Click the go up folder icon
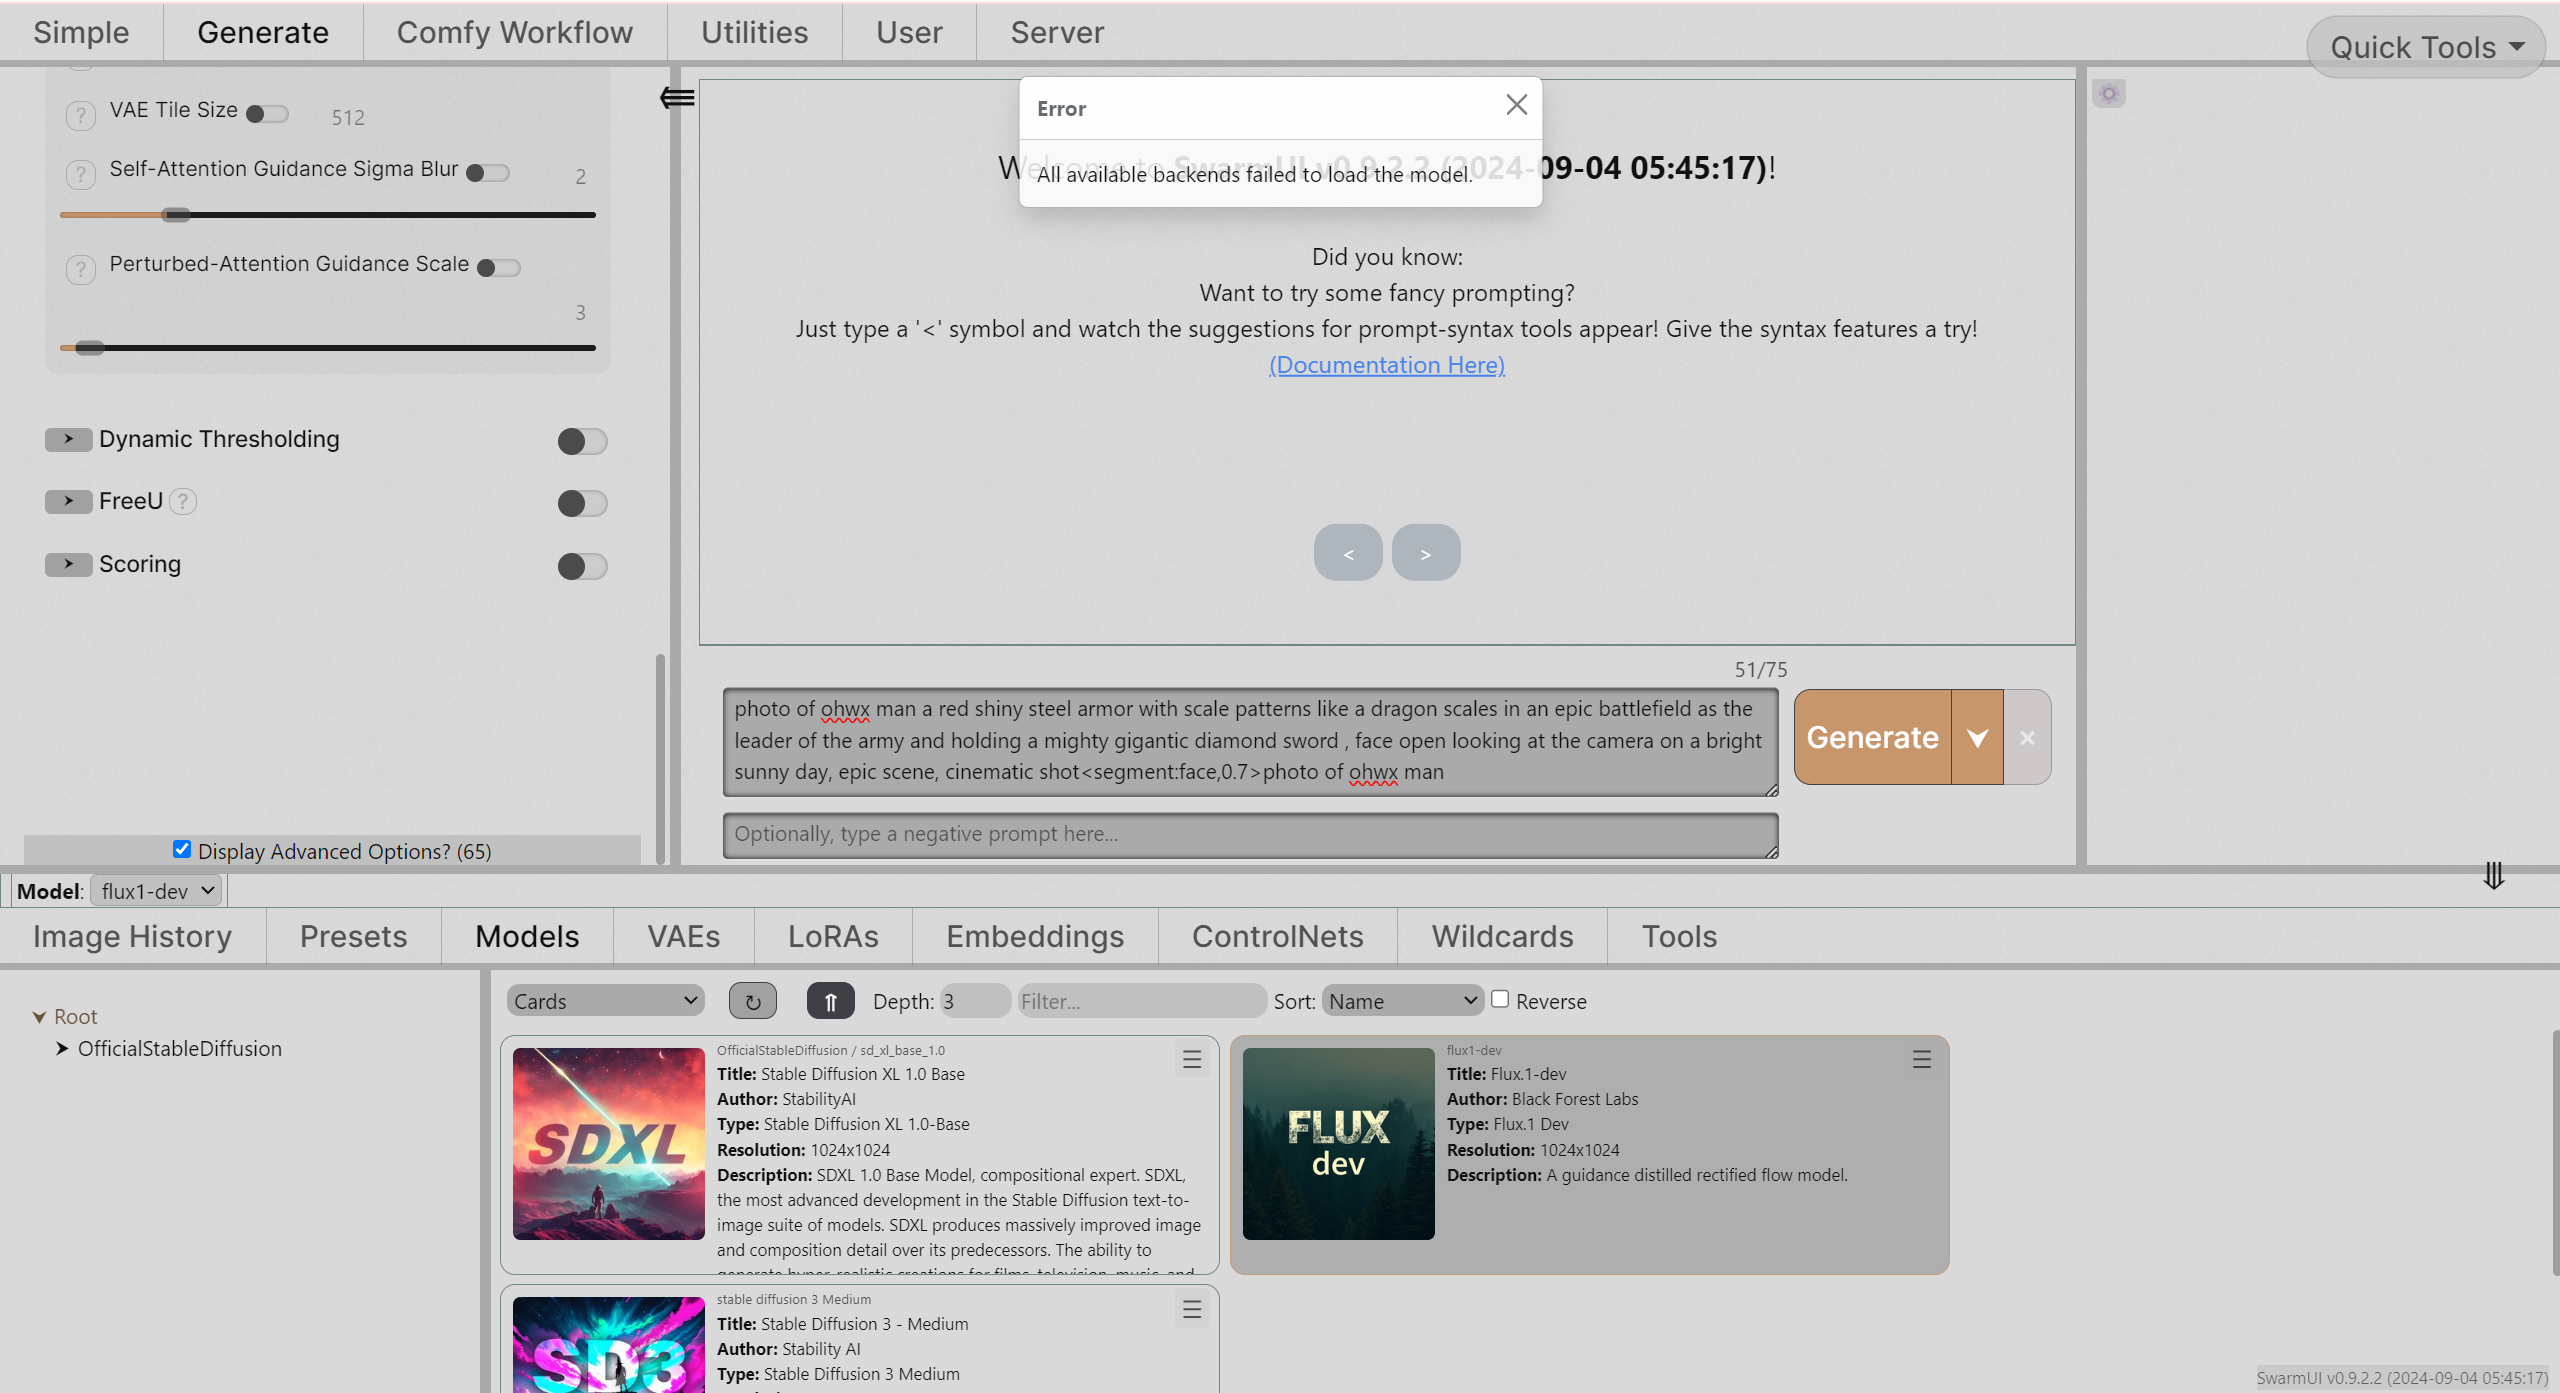This screenshot has height=1393, width=2560. pos(830,1001)
